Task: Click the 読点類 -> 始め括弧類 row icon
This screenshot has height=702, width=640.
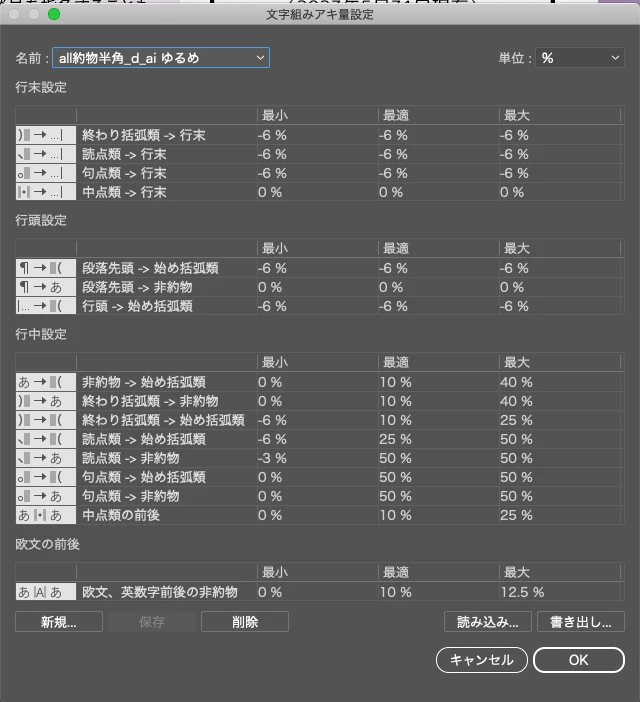Action: click(46, 439)
